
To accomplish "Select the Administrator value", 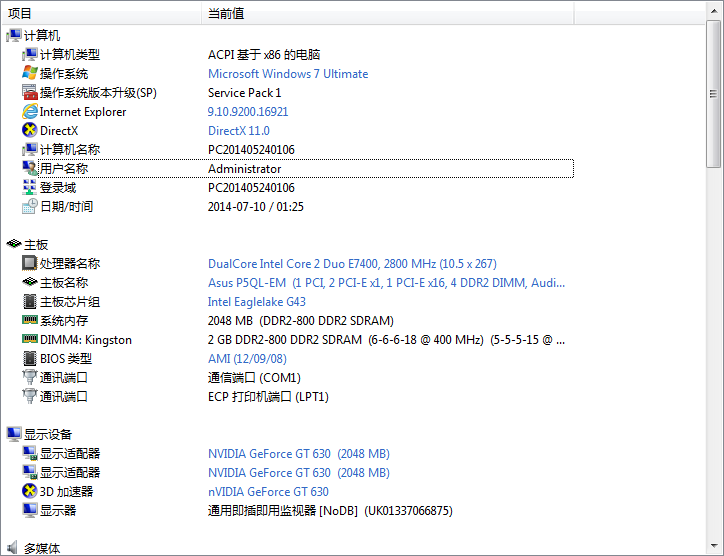I will point(245,169).
